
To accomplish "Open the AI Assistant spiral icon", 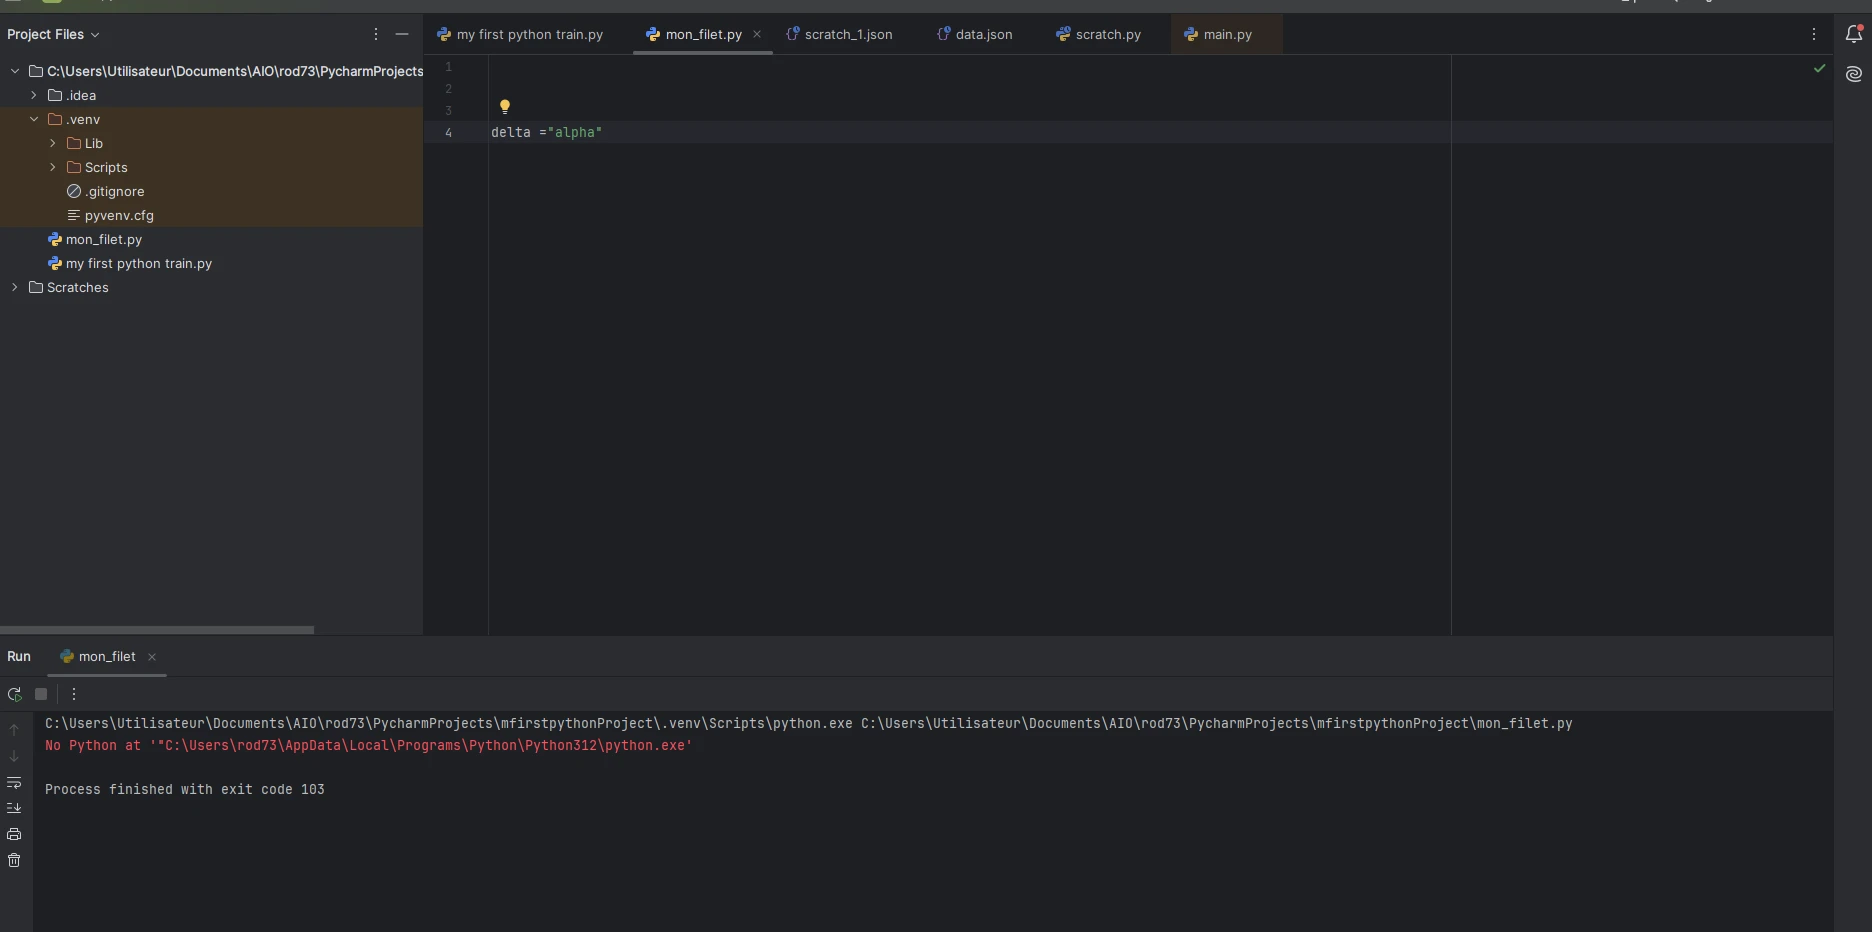I will click(1853, 74).
